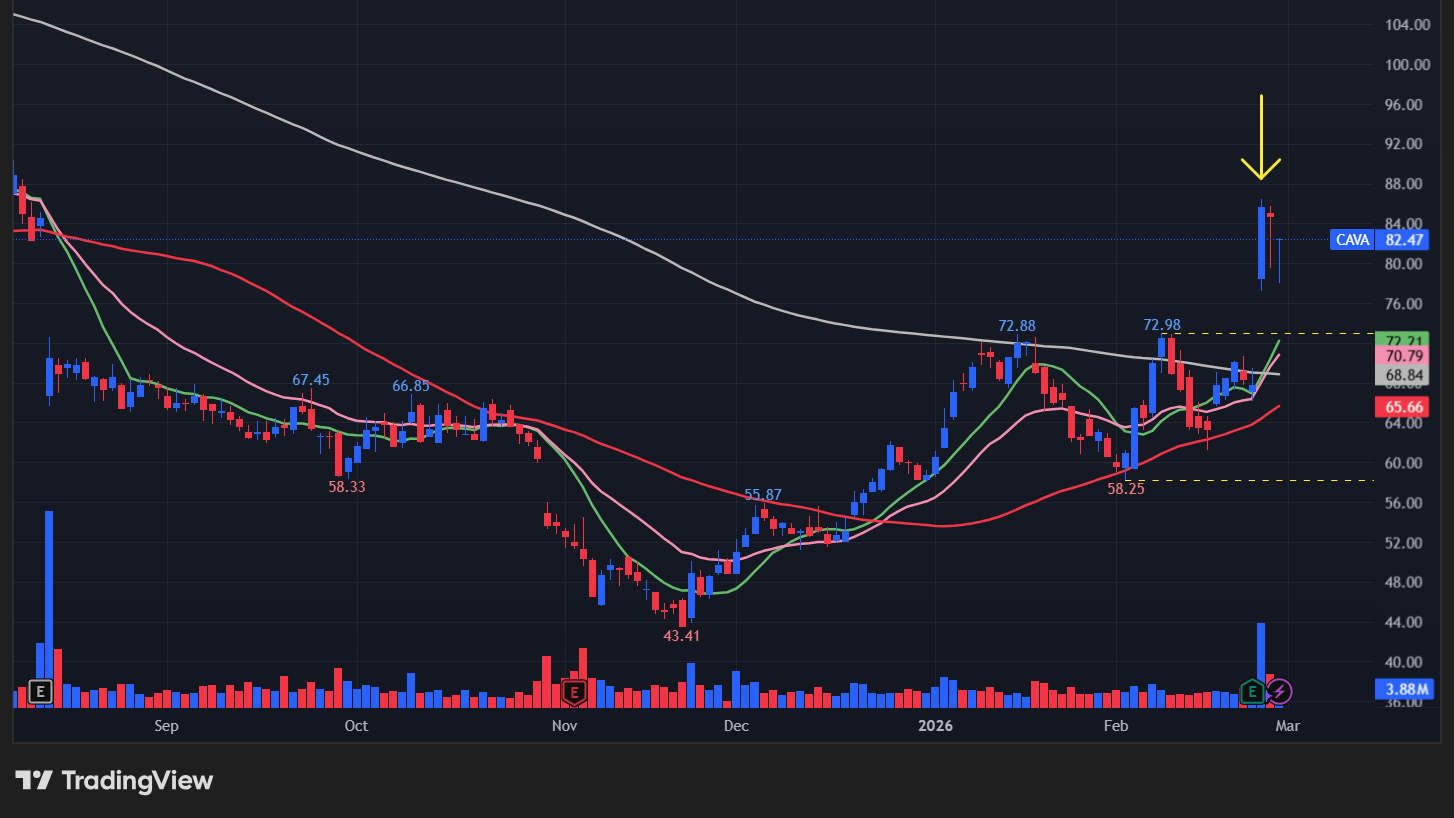Select the blue CAVA 82.47 price label

coord(1378,239)
